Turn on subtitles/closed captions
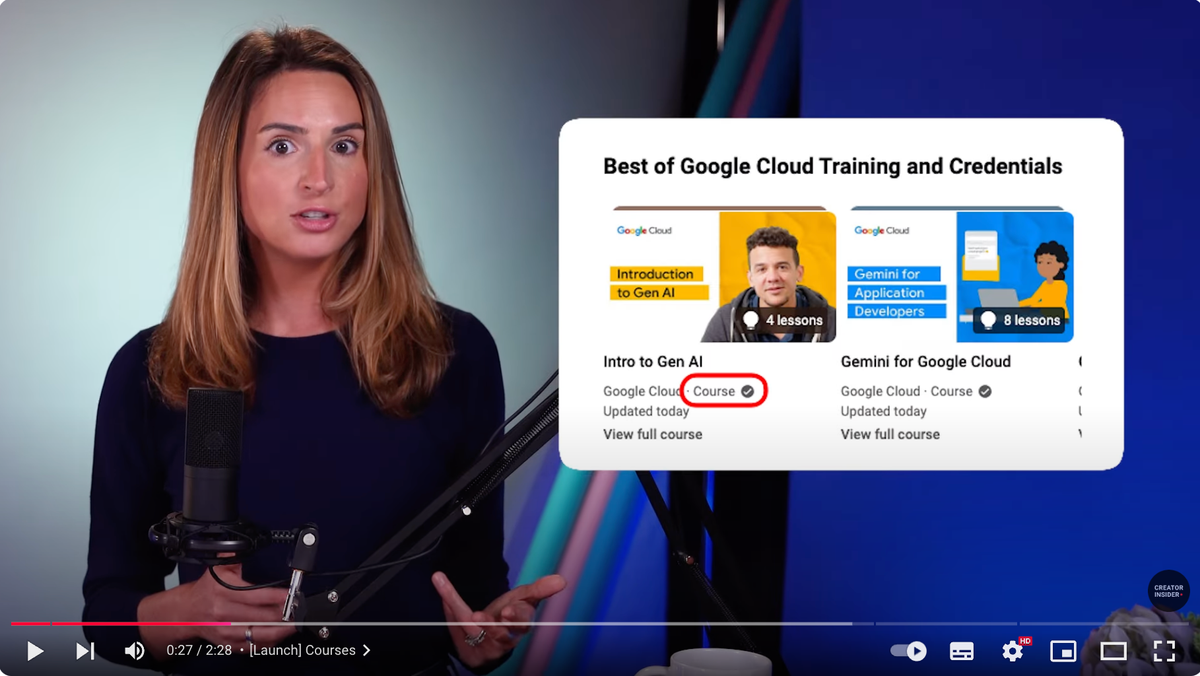The width and height of the screenshot is (1200, 676). point(961,651)
